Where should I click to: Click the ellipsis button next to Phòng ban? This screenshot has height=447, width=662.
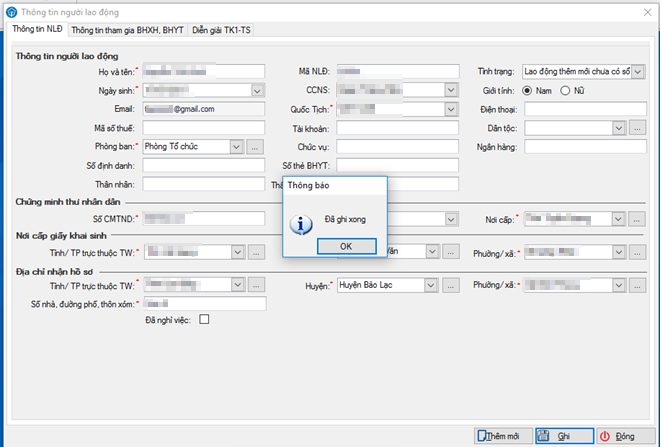coord(255,146)
